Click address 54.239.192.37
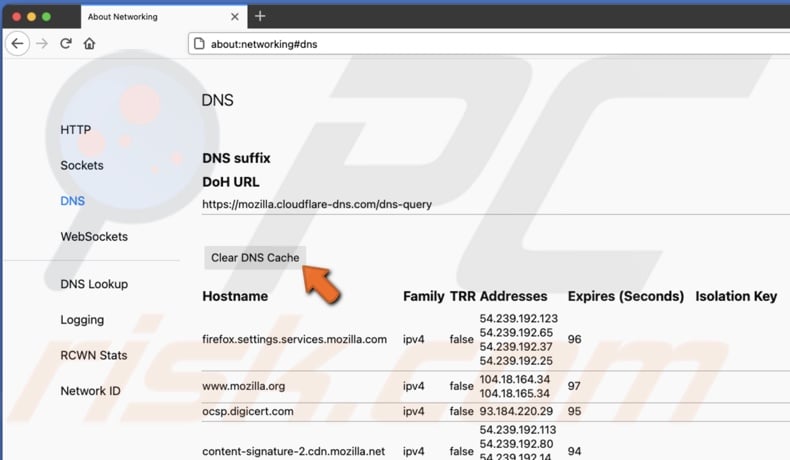Image resolution: width=790 pixels, height=460 pixels. [516, 347]
